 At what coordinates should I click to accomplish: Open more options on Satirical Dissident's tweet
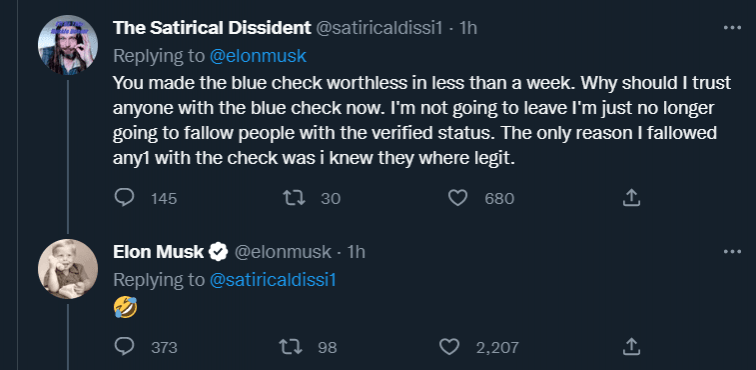click(732, 28)
